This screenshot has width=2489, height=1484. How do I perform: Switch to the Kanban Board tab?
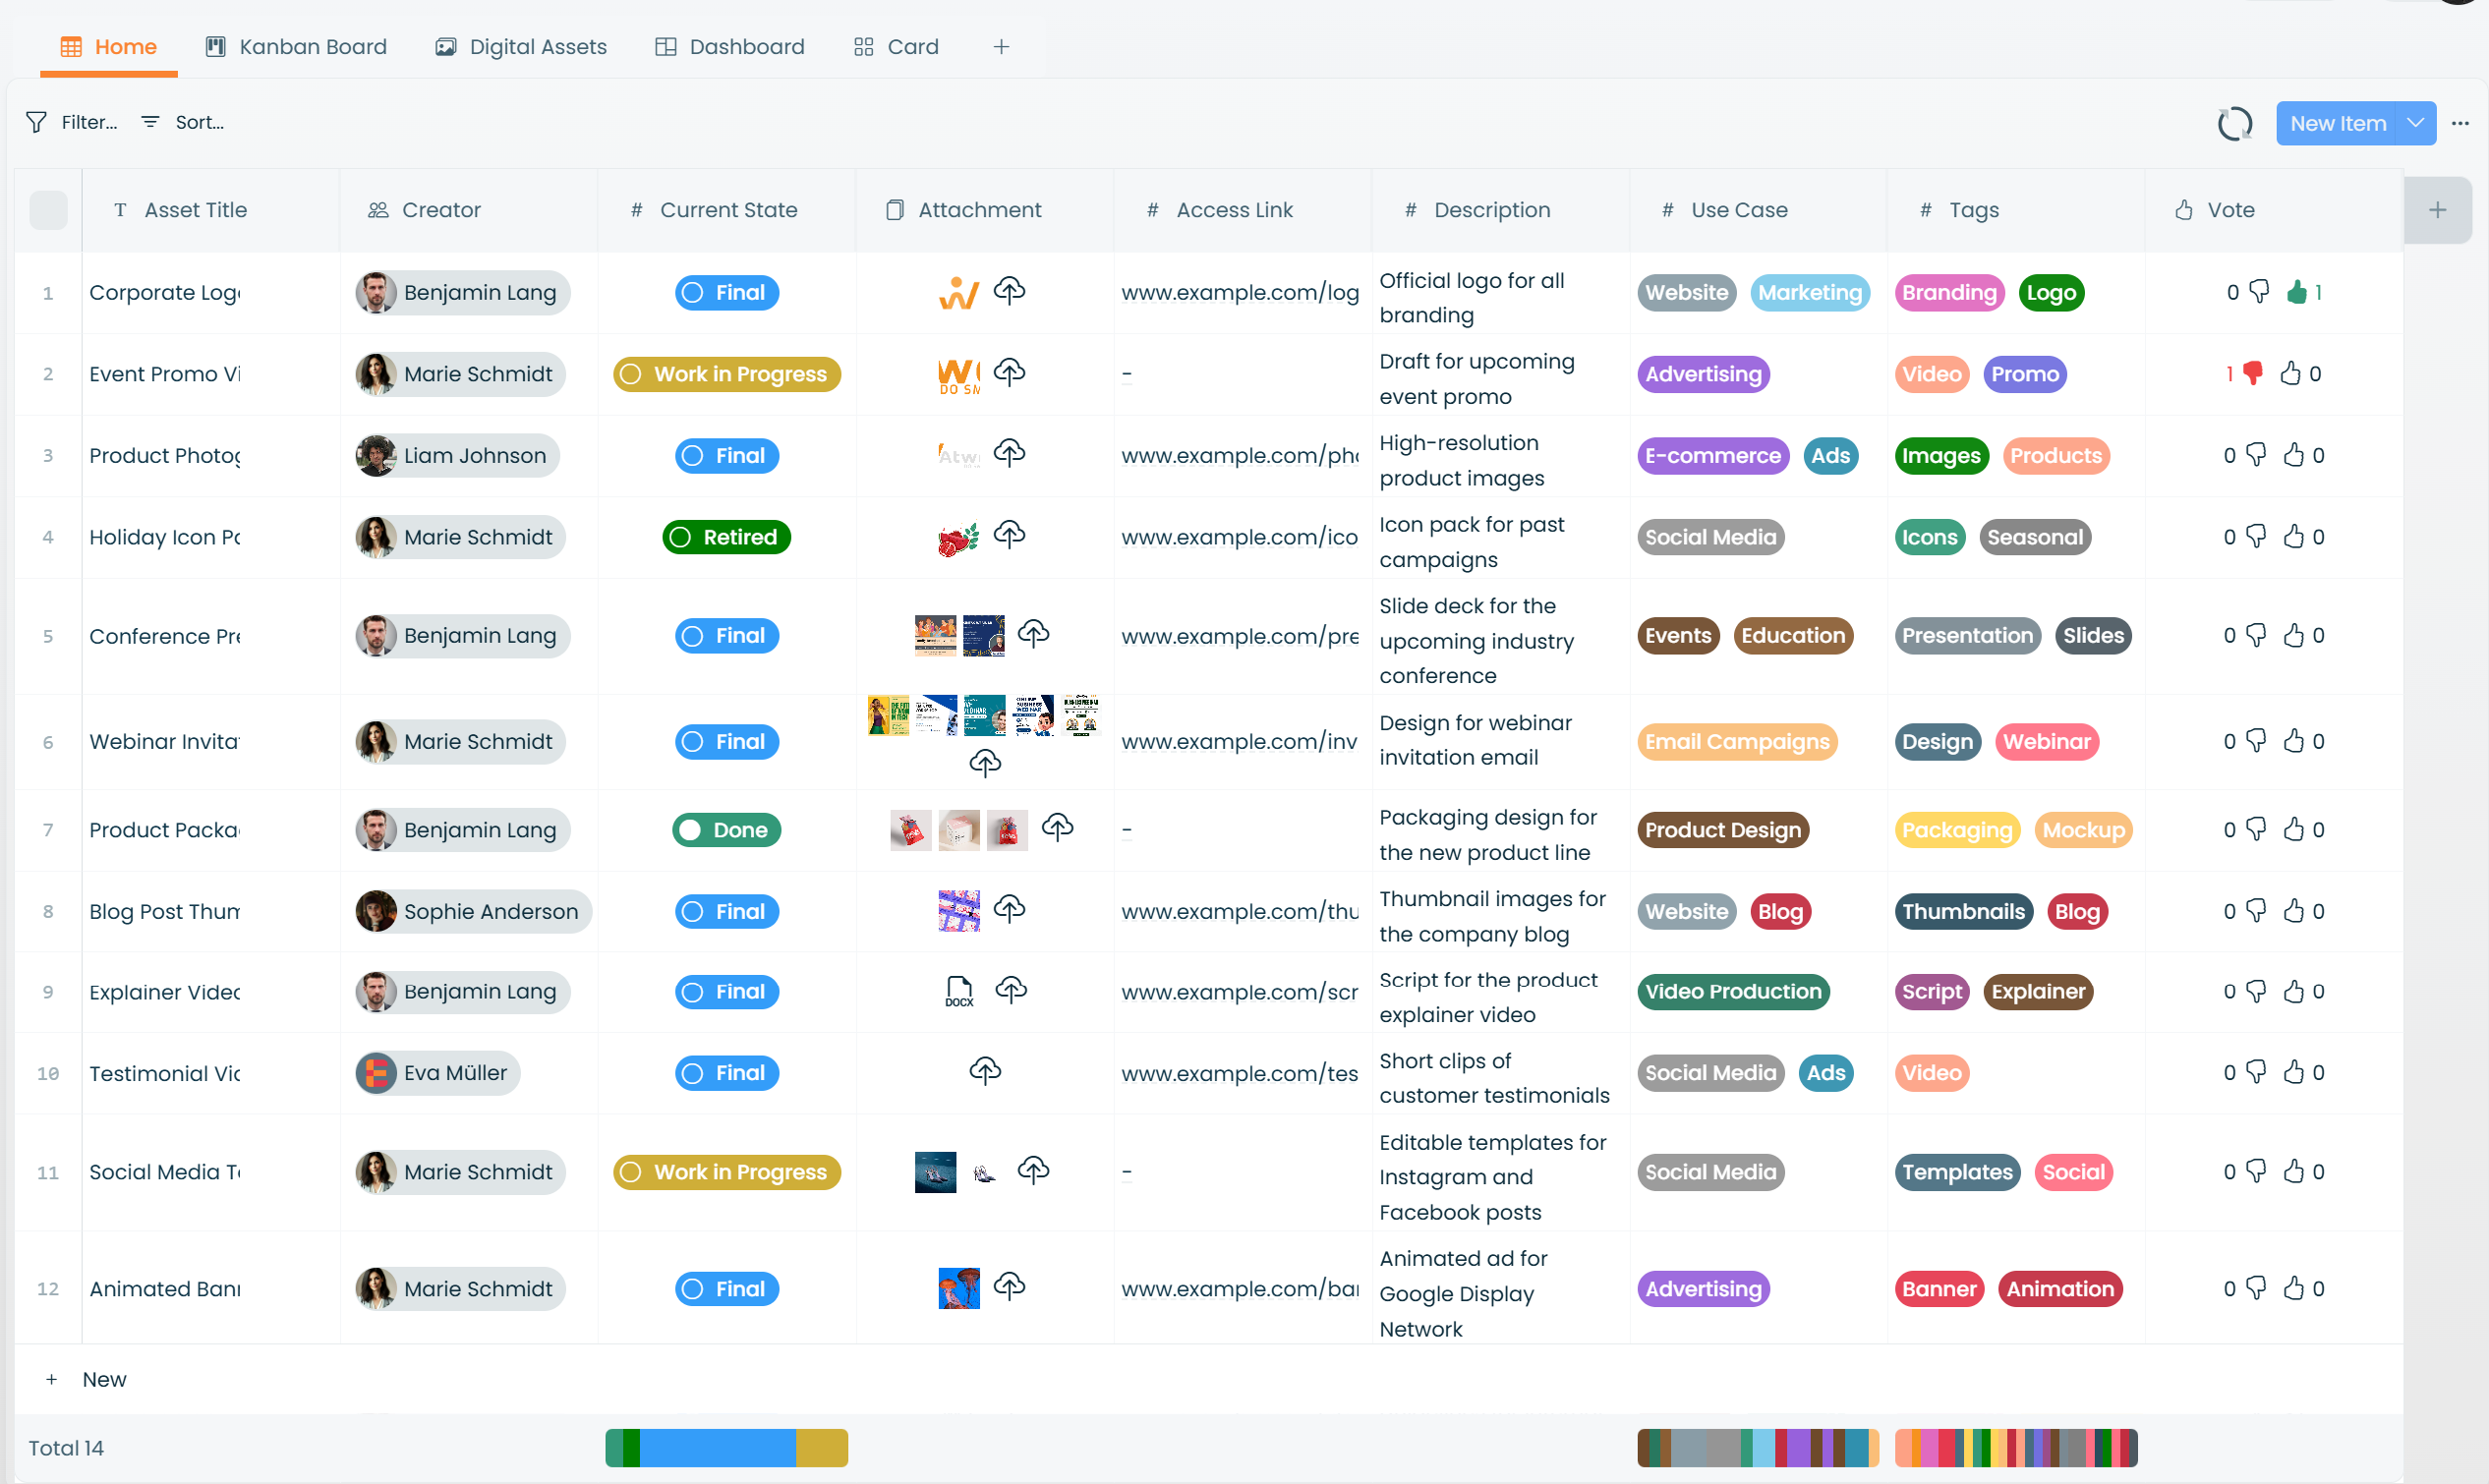296,47
